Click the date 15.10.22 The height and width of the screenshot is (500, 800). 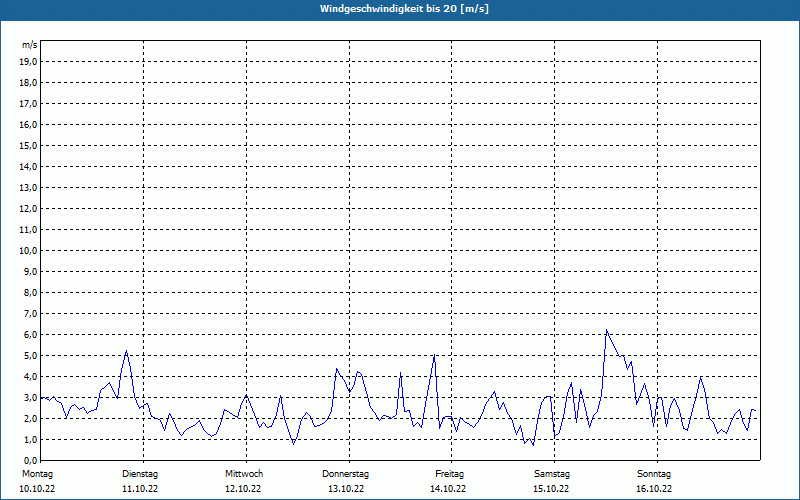[551, 489]
